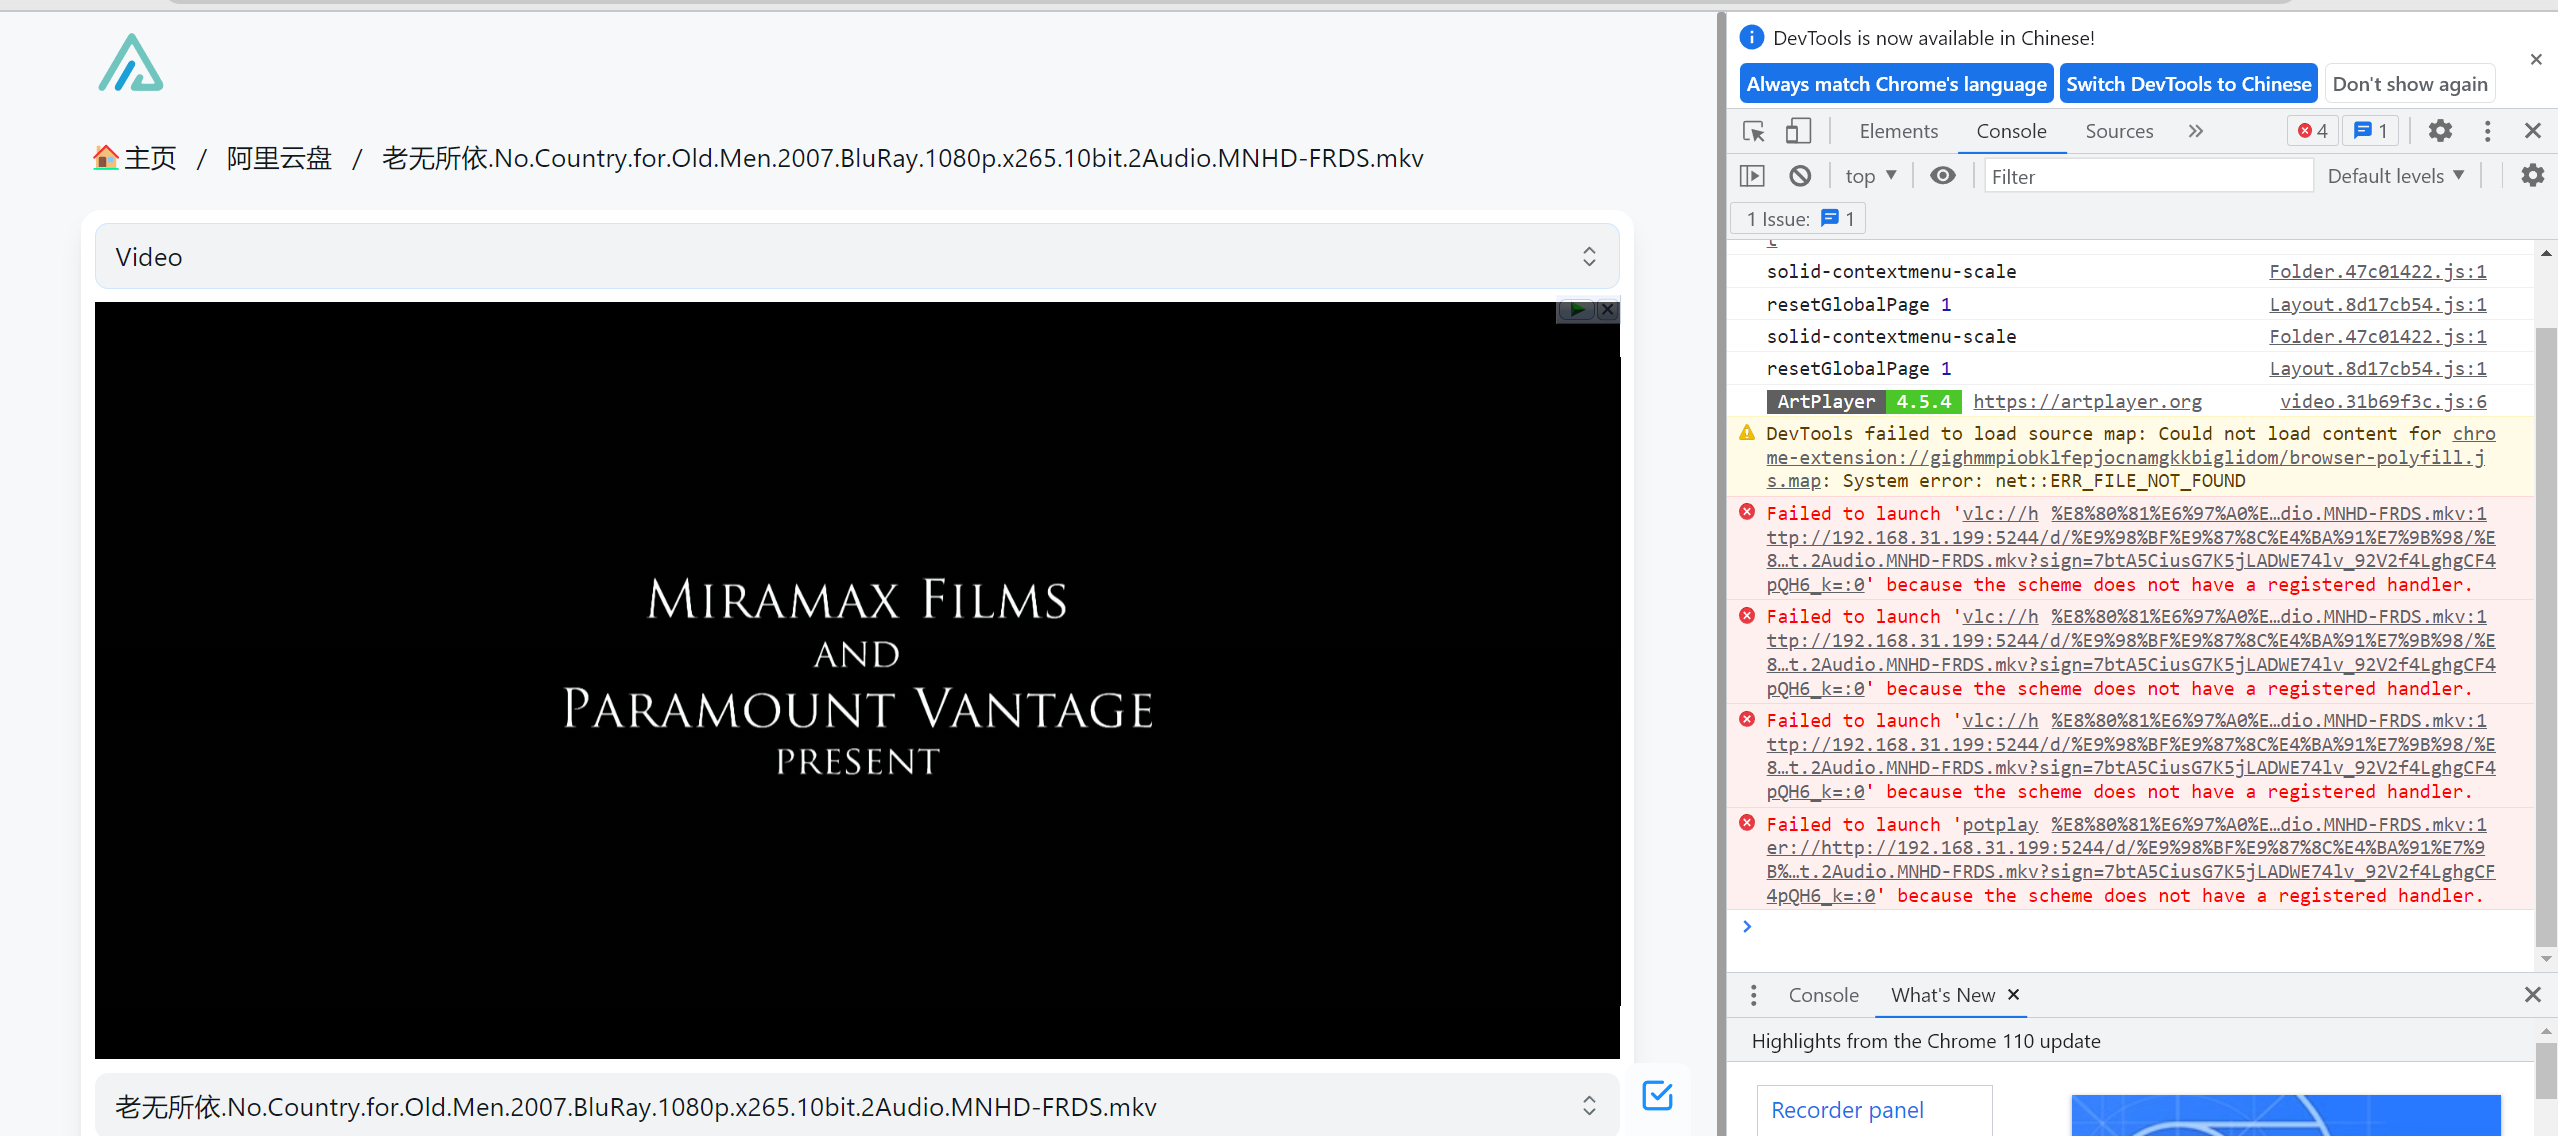Viewport: 2558px width, 1136px height.
Task: Open the console settings gear icon
Action: coord(2532,176)
